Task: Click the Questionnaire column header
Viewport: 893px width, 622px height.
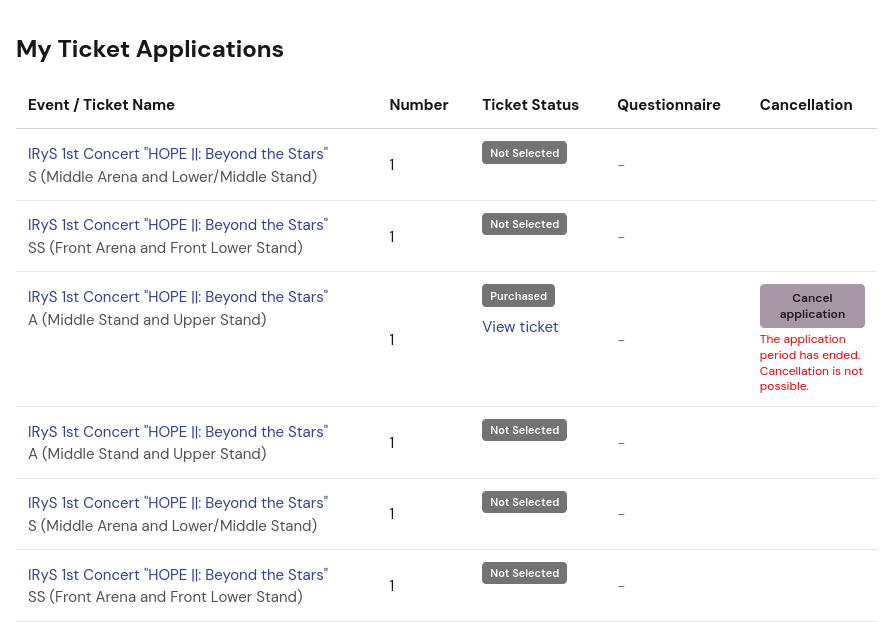Action: (669, 105)
